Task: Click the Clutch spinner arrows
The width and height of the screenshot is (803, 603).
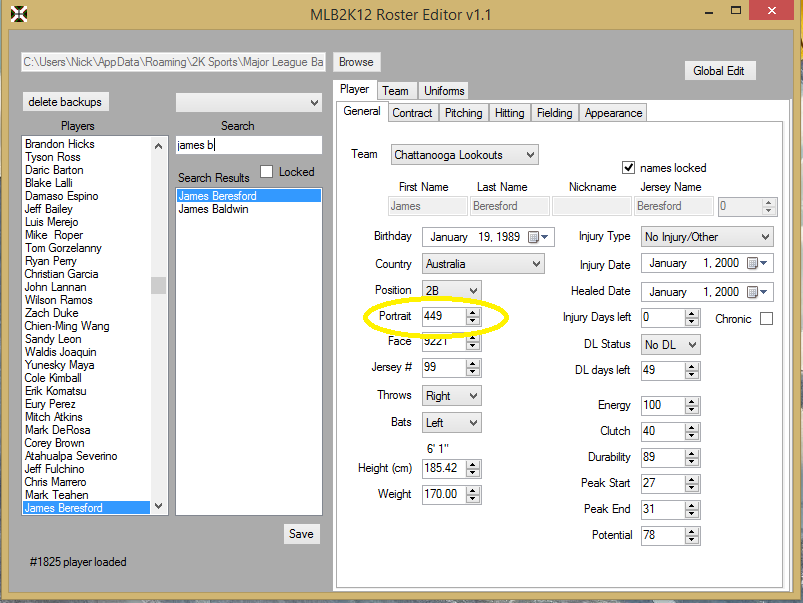Action: coord(692,431)
